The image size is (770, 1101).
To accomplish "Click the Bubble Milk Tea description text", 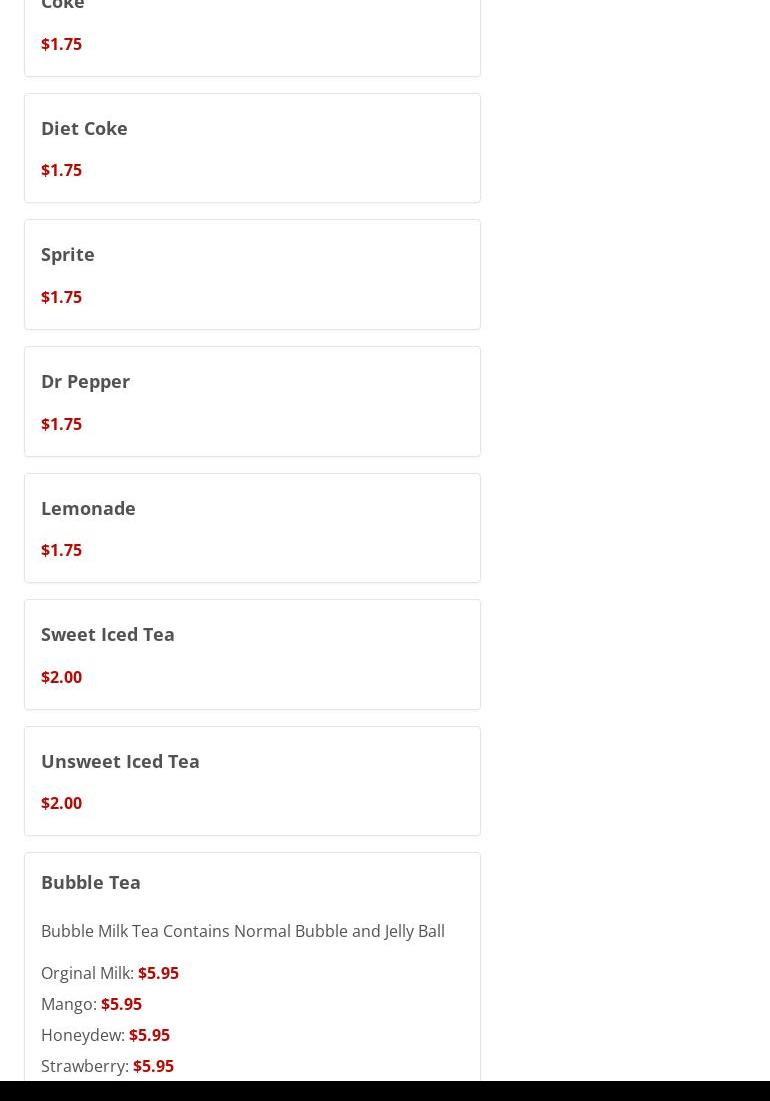I will click(243, 931).
